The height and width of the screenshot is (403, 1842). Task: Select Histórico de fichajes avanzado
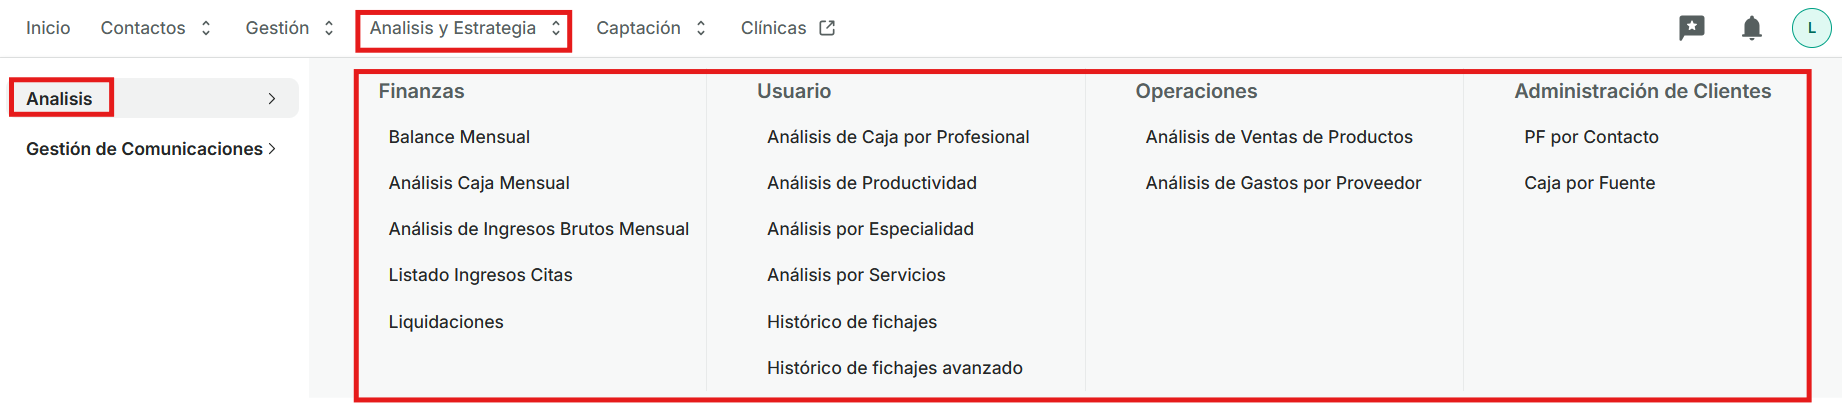pos(894,368)
